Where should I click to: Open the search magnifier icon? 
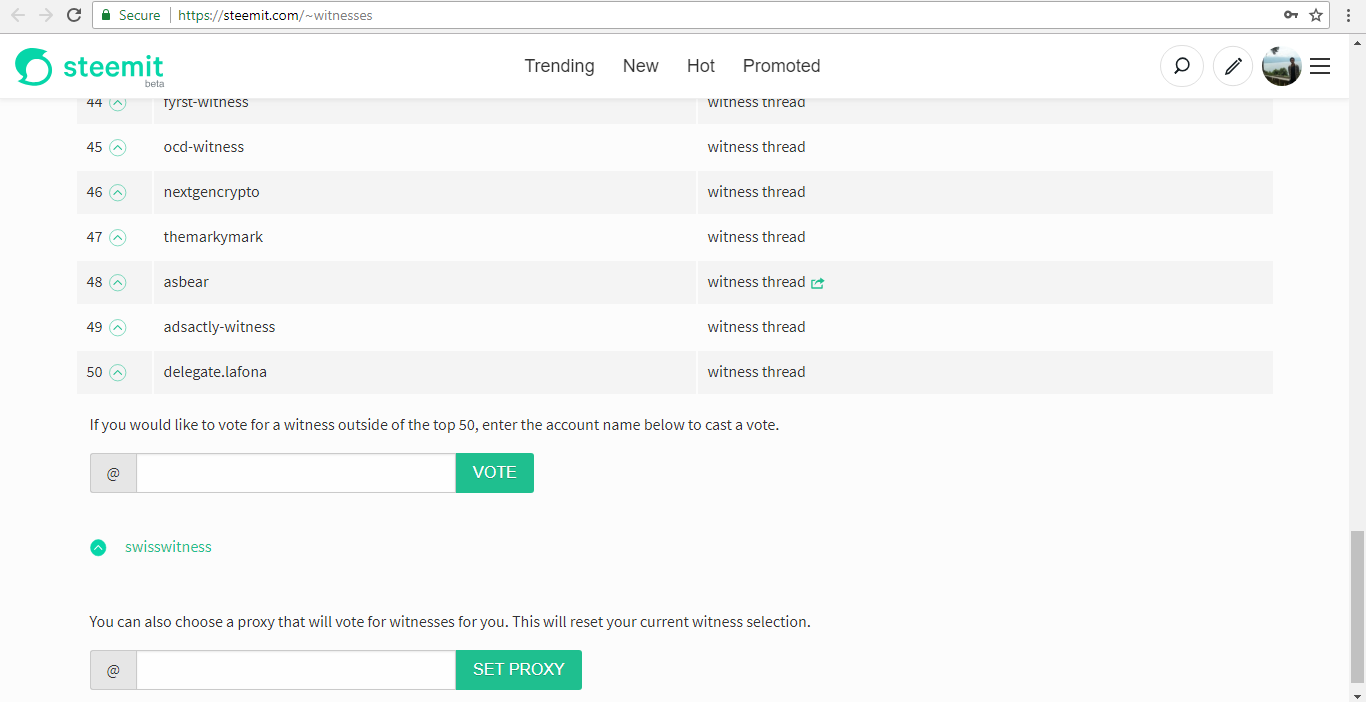(1181, 66)
